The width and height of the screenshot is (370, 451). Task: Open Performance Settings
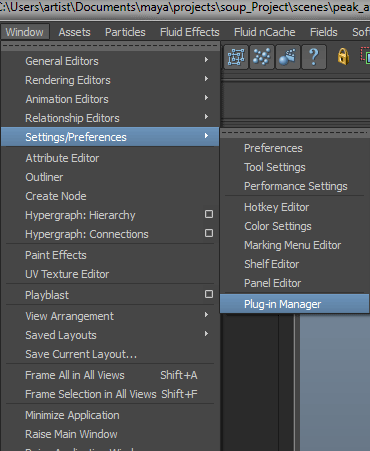[295, 186]
